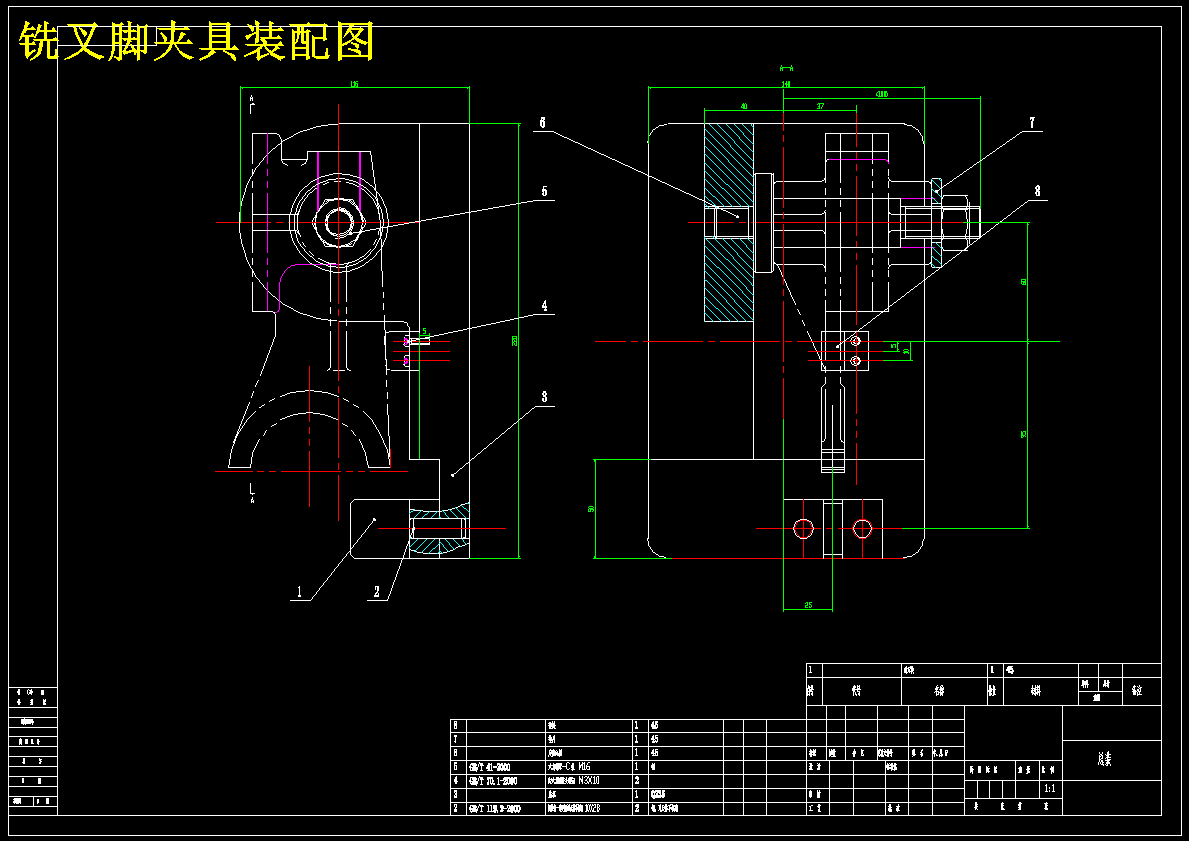The height and width of the screenshot is (841, 1189).
Task: Click the 1:1 scale cell in title block
Action: (1050, 788)
